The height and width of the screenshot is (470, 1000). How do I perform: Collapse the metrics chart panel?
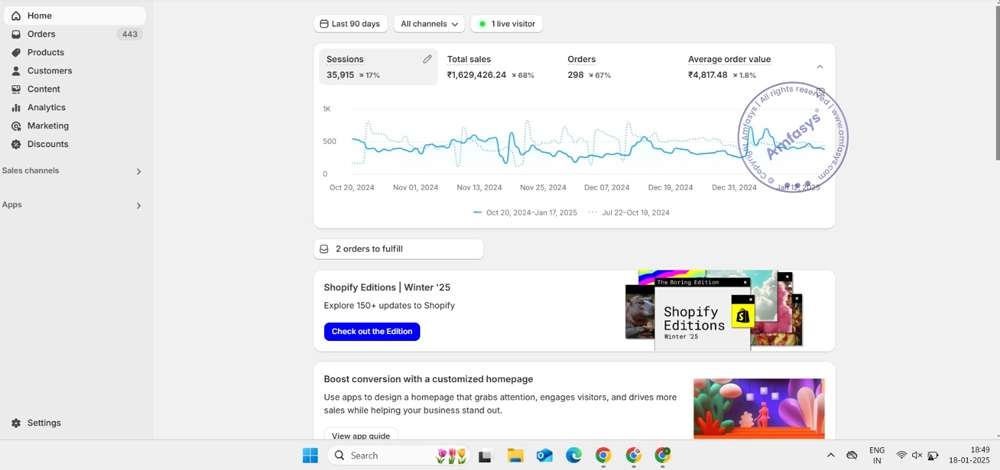tap(820, 67)
